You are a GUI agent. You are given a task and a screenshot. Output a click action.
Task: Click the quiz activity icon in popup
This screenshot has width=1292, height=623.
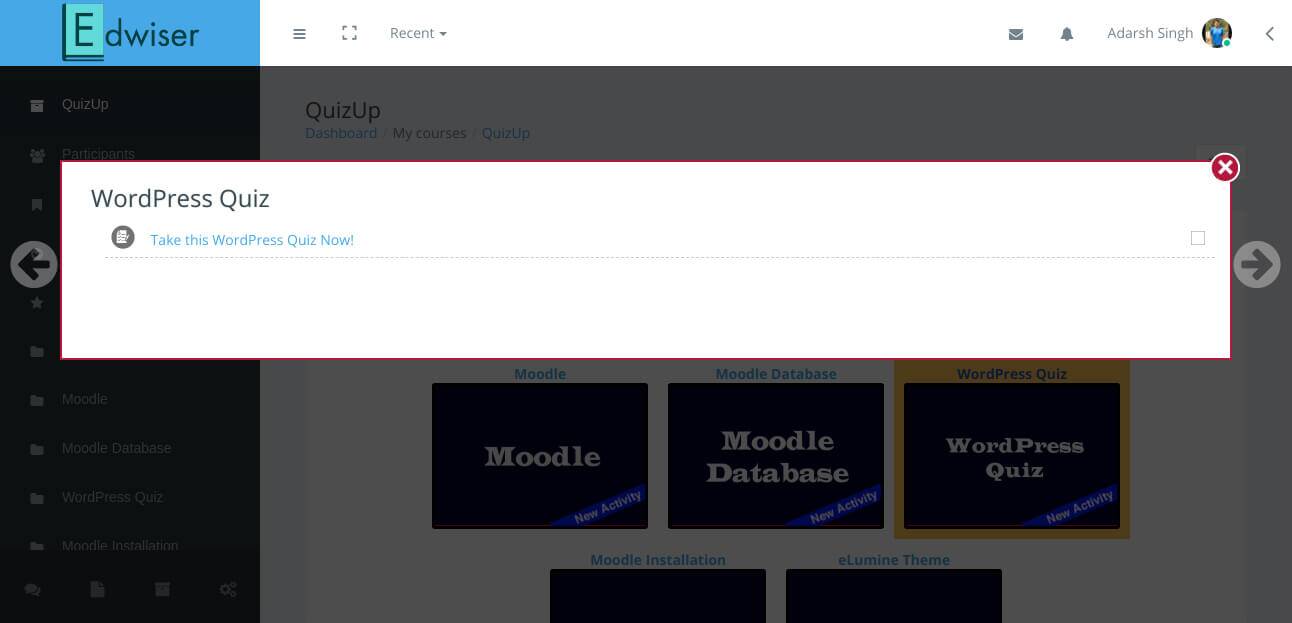(x=123, y=237)
